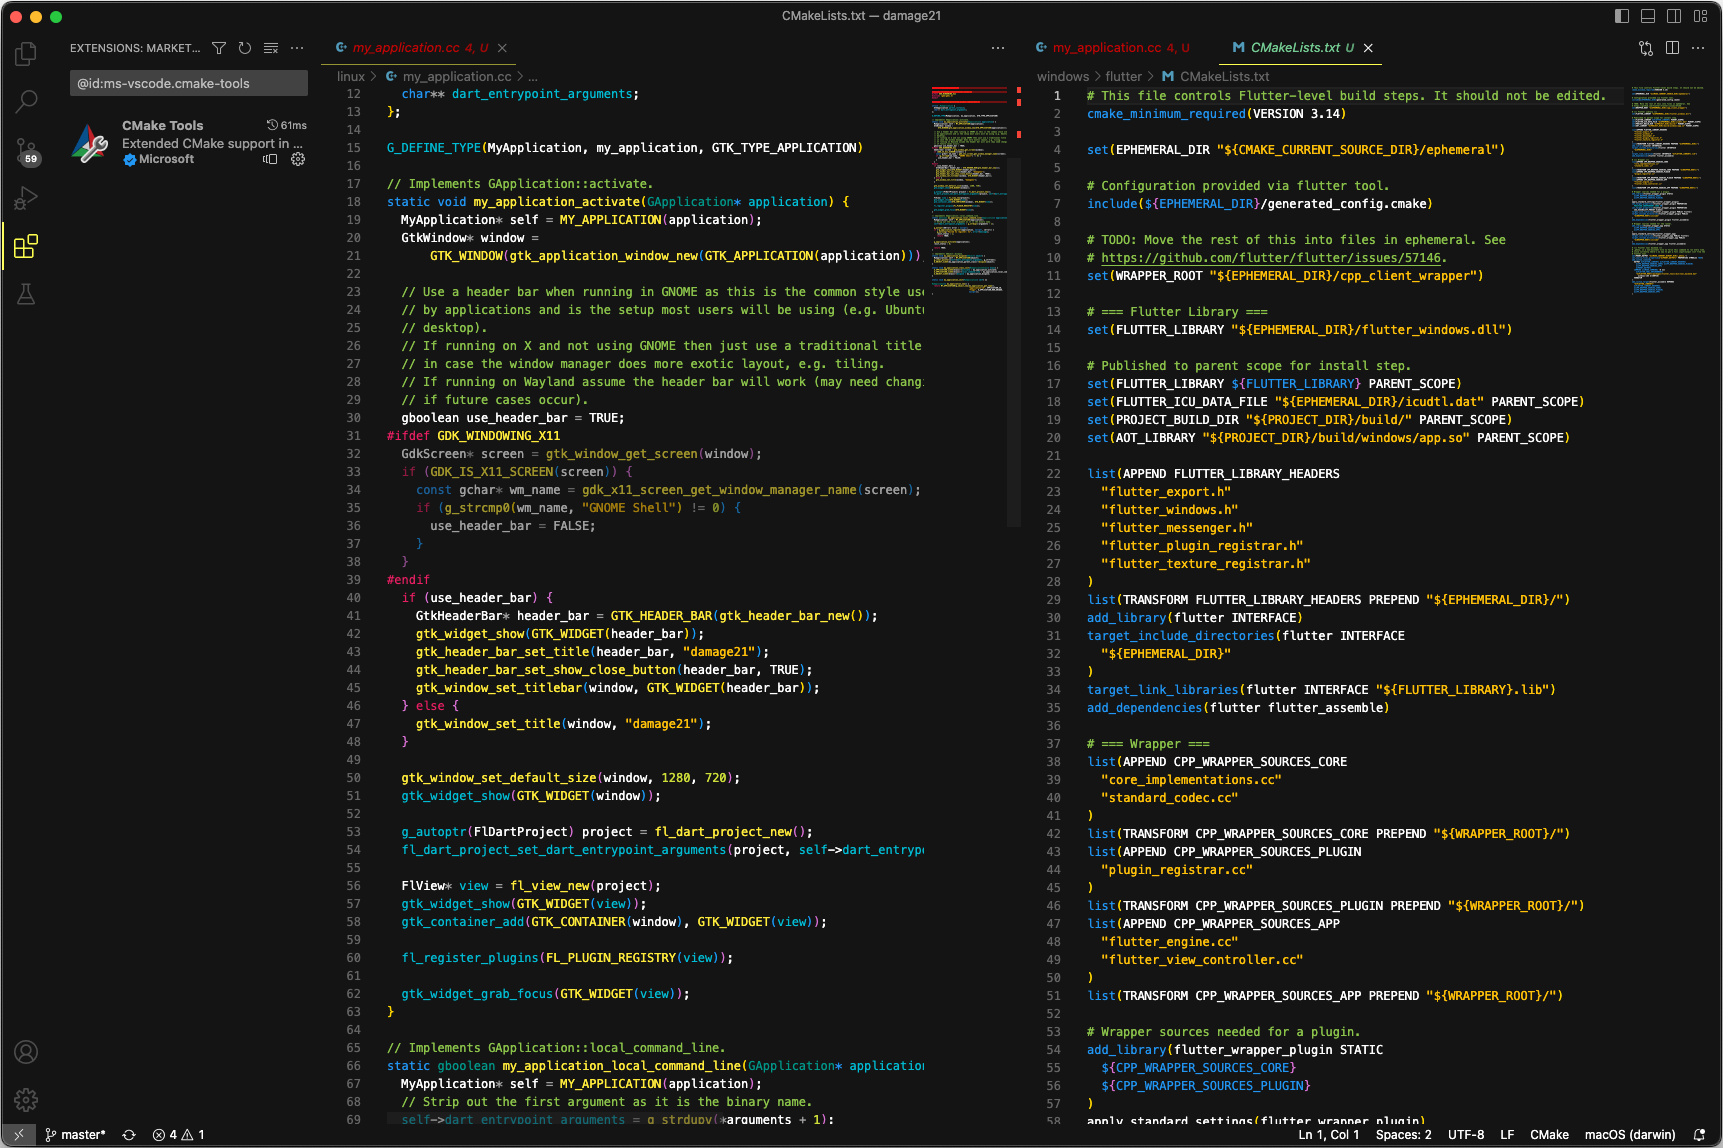This screenshot has width=1723, height=1148.
Task: Click the filter extensions funnel icon
Action: (x=219, y=48)
